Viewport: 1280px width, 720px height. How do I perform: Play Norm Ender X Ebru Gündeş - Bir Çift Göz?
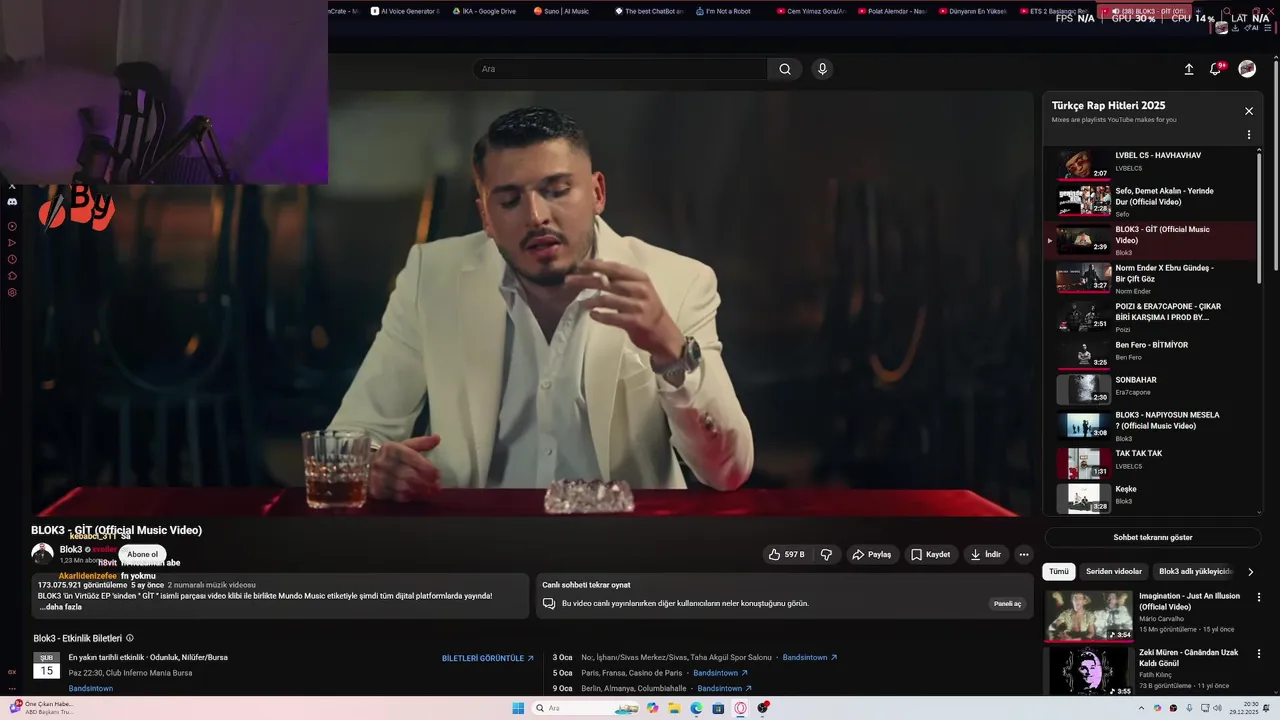pos(1150,279)
